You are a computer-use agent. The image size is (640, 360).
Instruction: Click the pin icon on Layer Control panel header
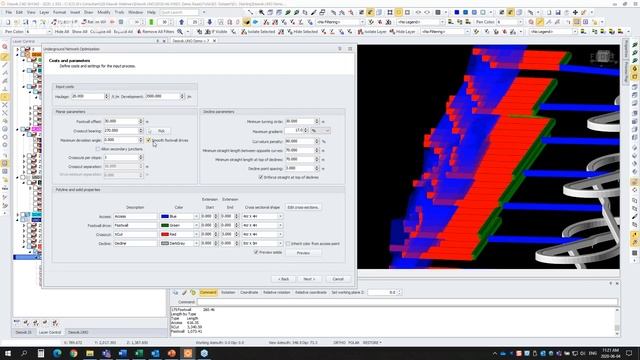158,41
